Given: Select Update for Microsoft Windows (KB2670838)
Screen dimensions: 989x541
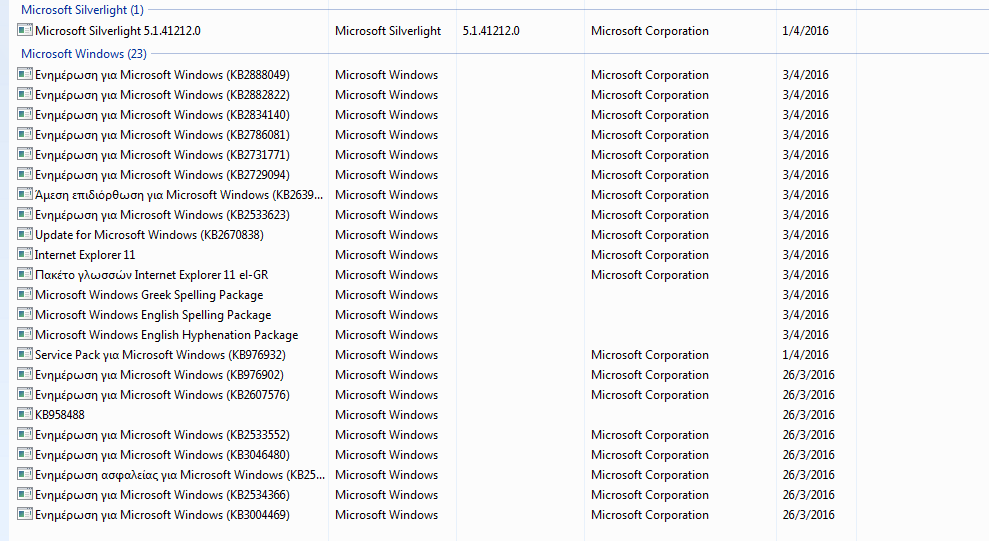Looking at the screenshot, I should [149, 235].
